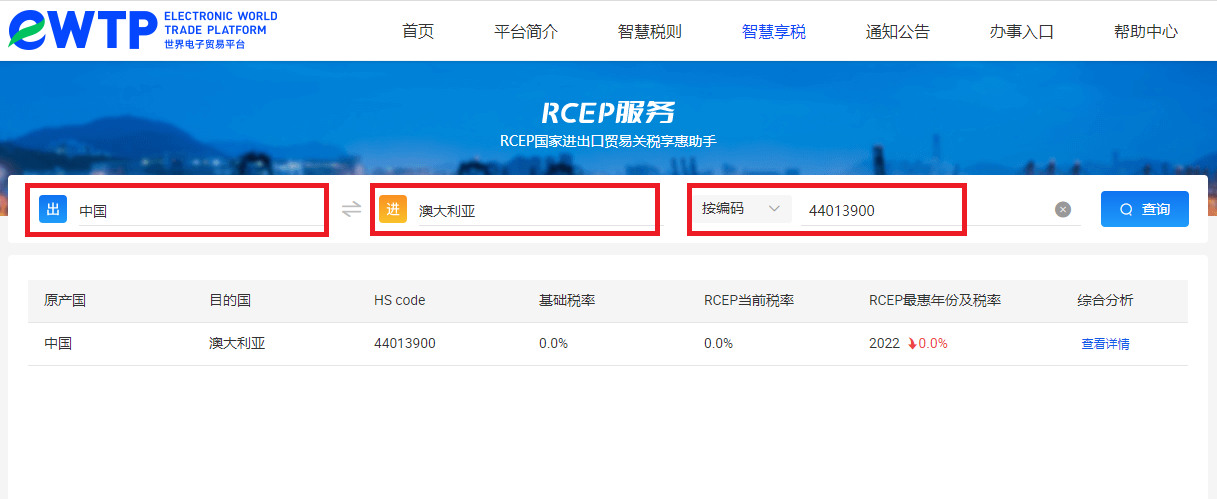Click the blue 出 export badge

click(x=53, y=209)
